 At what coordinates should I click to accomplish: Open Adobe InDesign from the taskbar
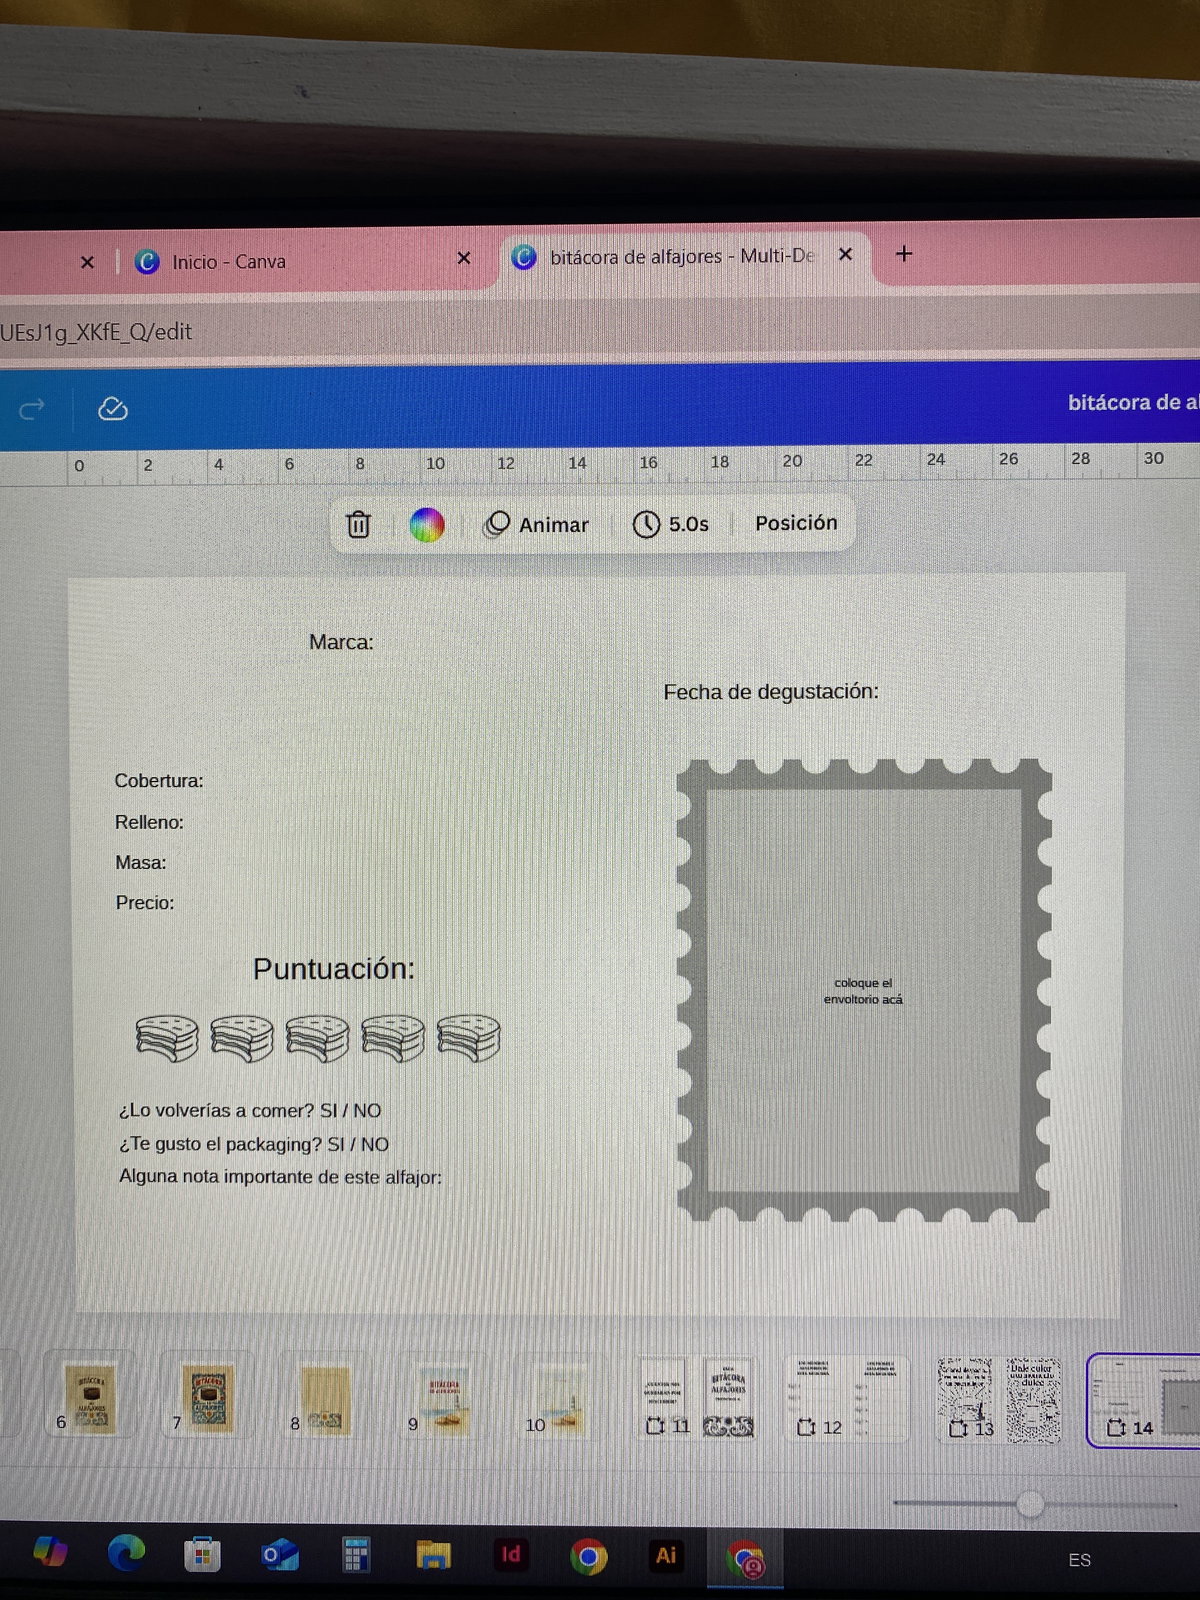510,1554
